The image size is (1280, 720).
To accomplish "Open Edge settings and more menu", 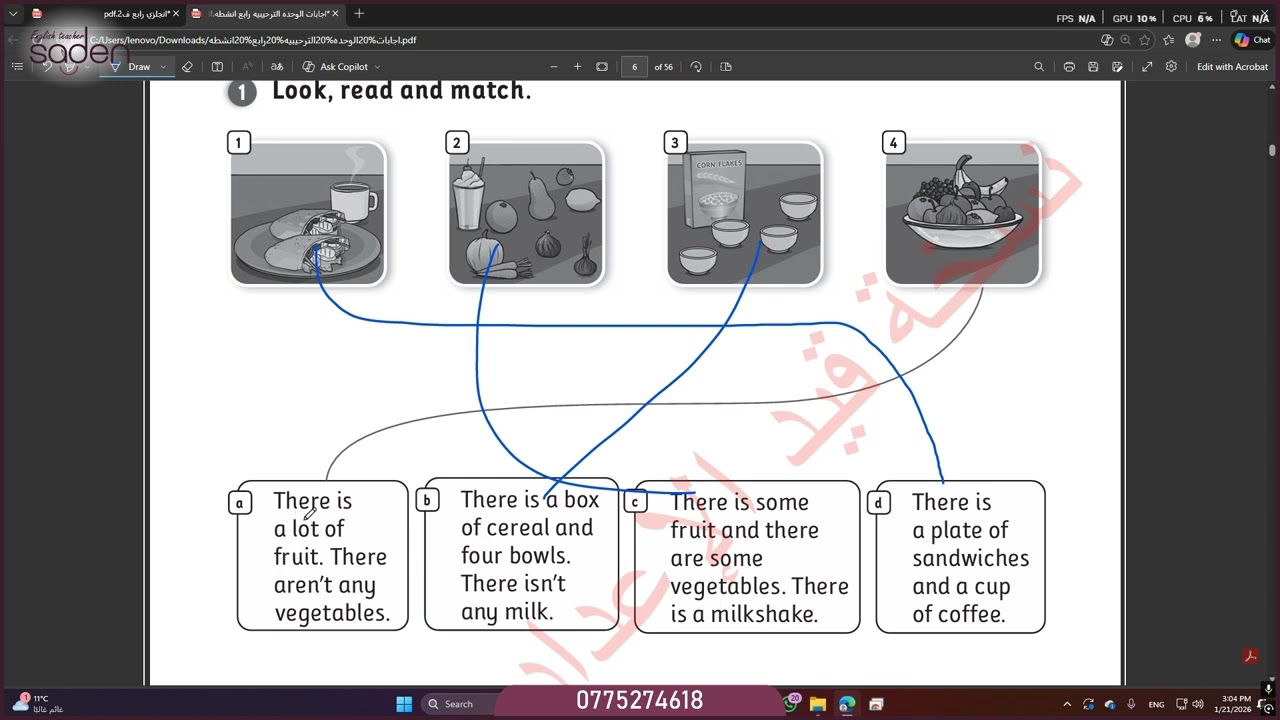I will (x=1216, y=40).
